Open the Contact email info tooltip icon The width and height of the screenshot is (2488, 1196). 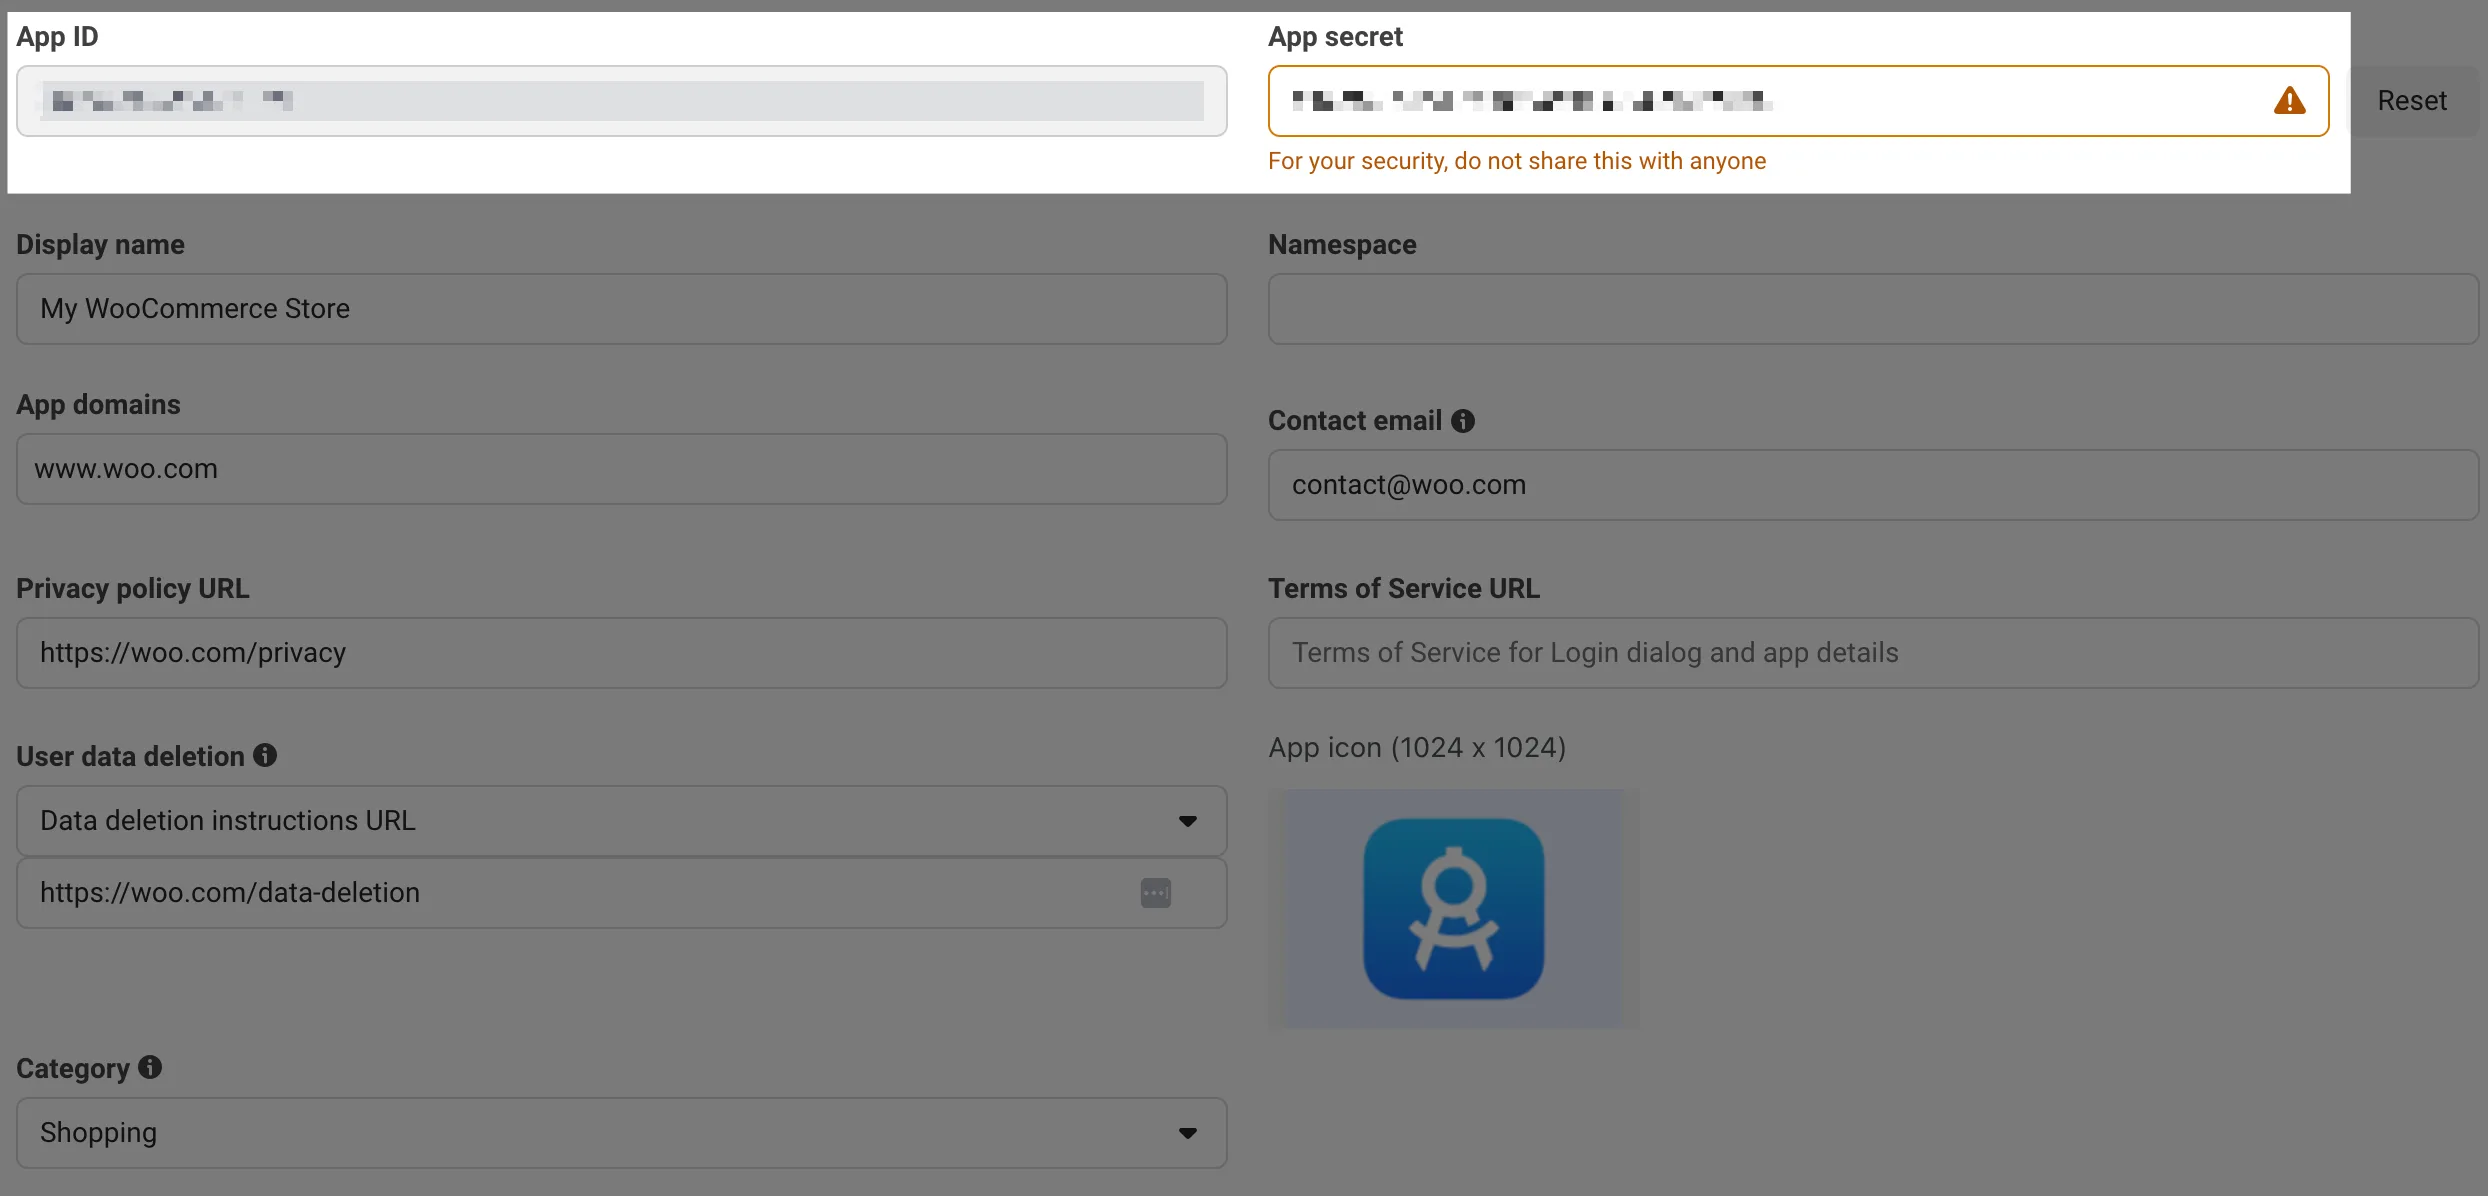click(x=1463, y=421)
